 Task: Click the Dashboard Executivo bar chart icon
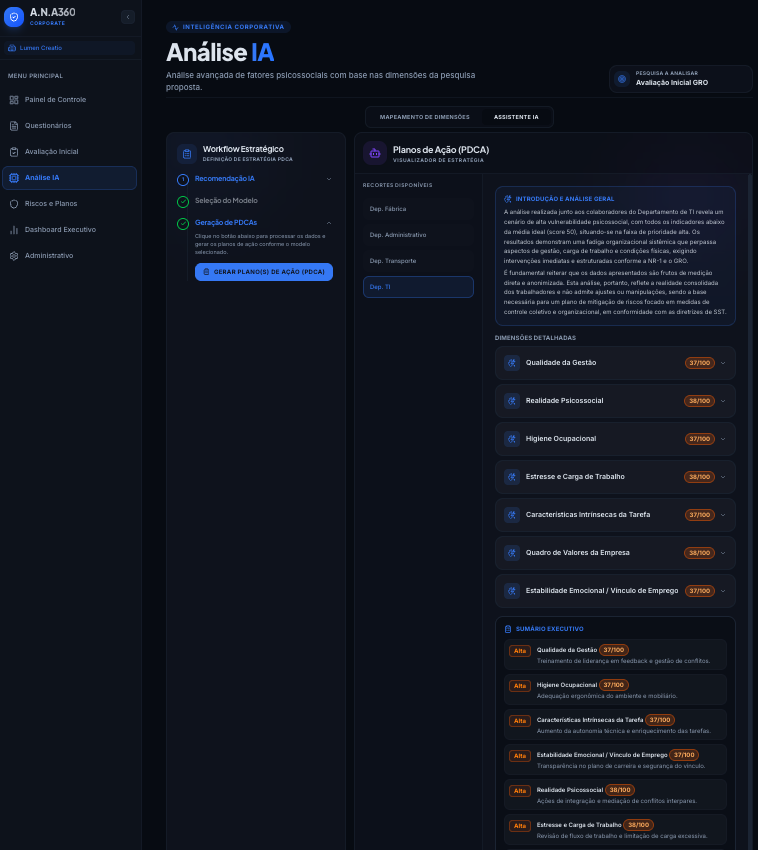(14, 230)
